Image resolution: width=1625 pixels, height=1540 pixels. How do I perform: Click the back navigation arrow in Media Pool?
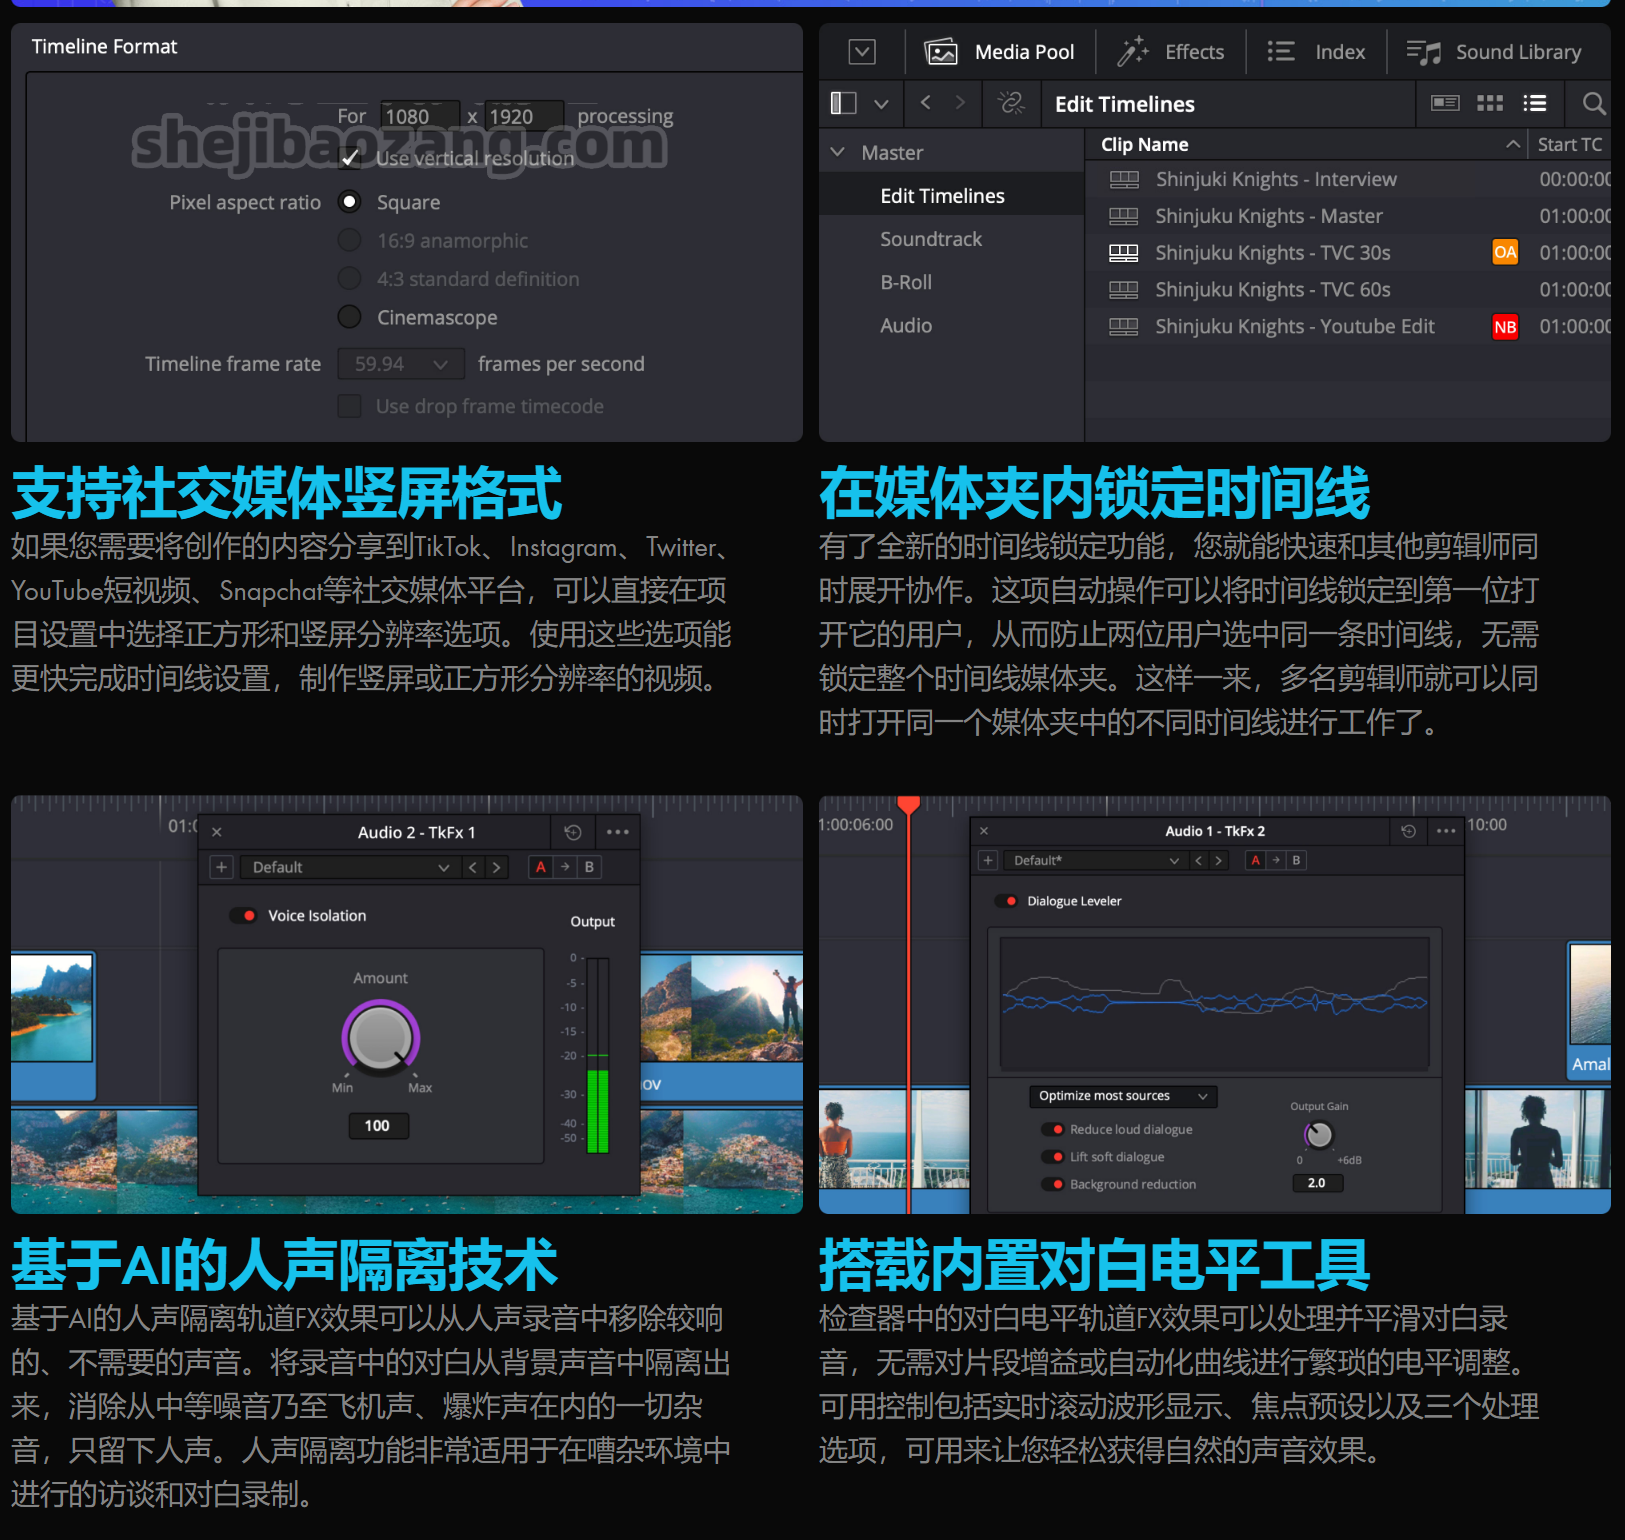click(925, 103)
